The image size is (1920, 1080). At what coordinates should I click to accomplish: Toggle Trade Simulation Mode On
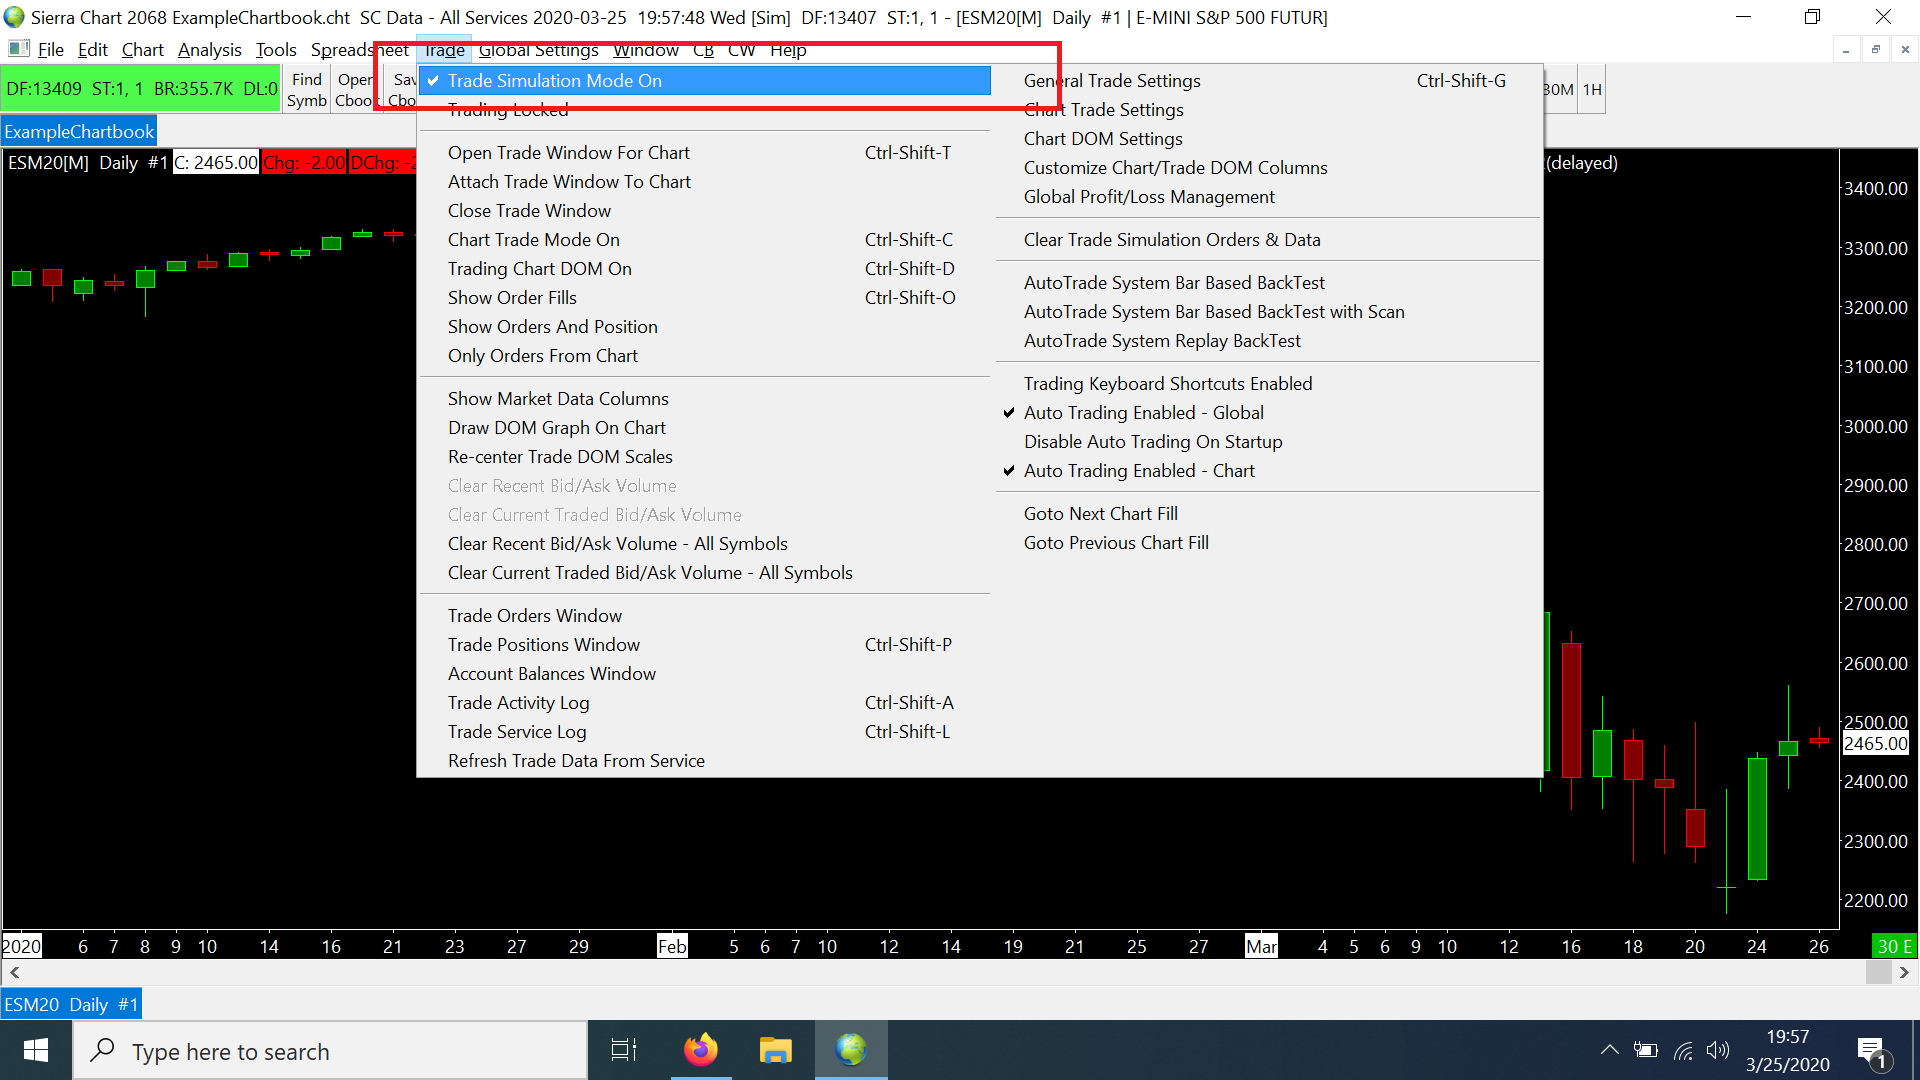tap(555, 81)
